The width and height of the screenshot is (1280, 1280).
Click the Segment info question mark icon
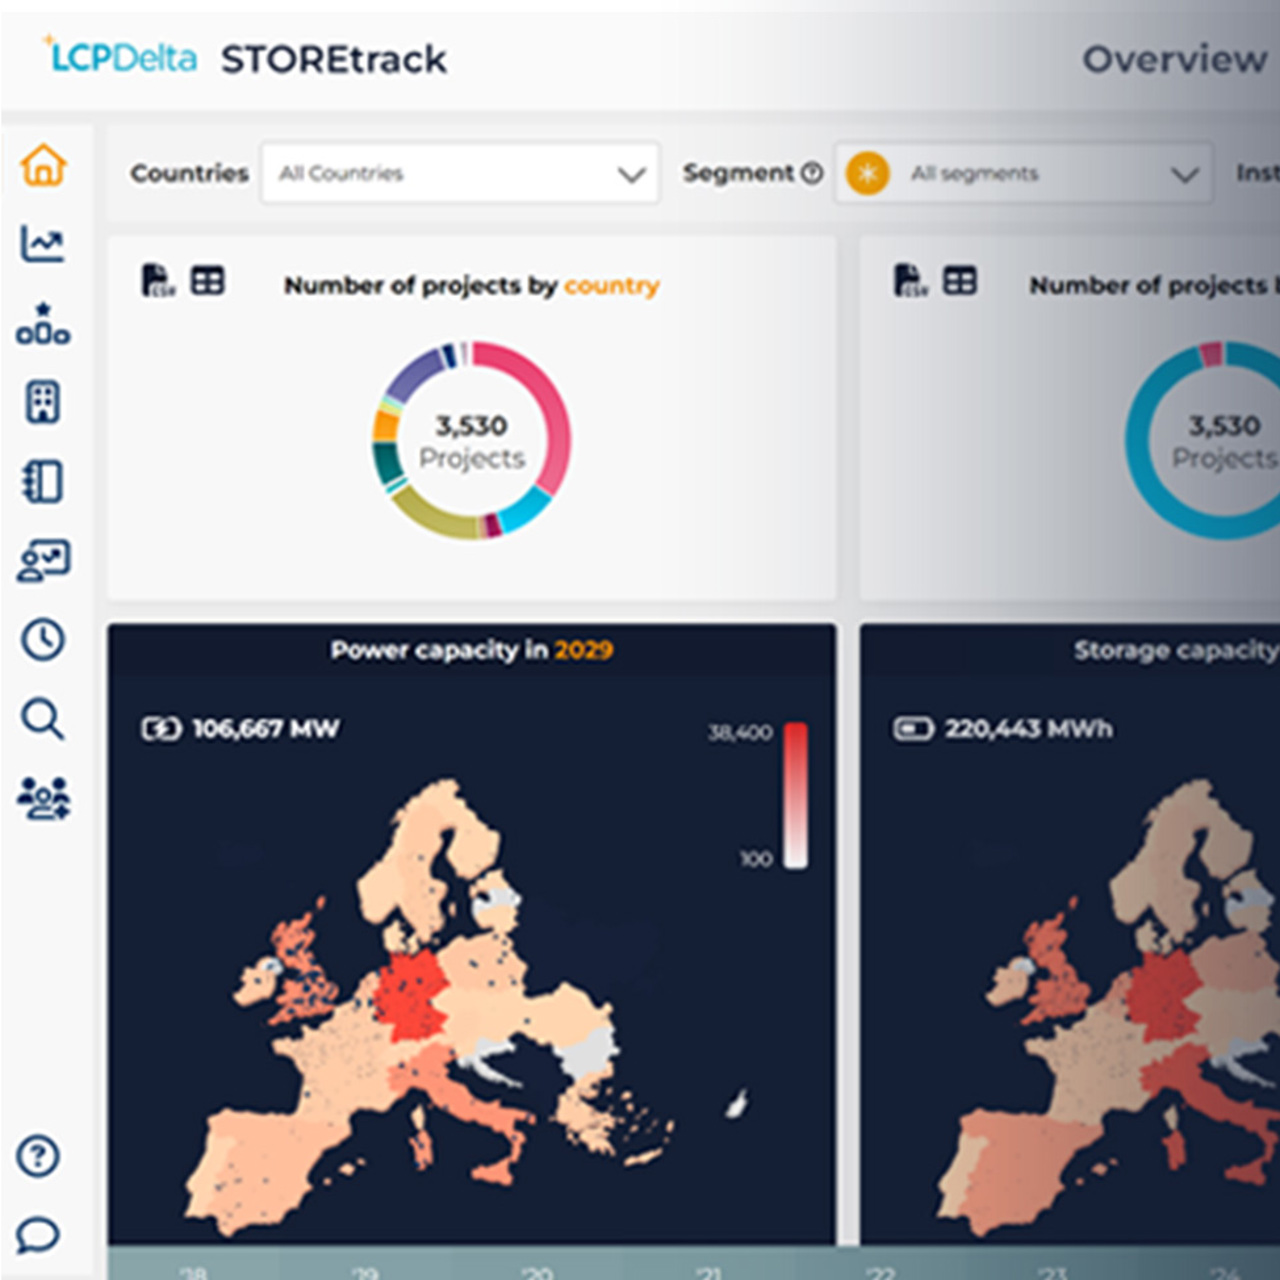pos(812,173)
